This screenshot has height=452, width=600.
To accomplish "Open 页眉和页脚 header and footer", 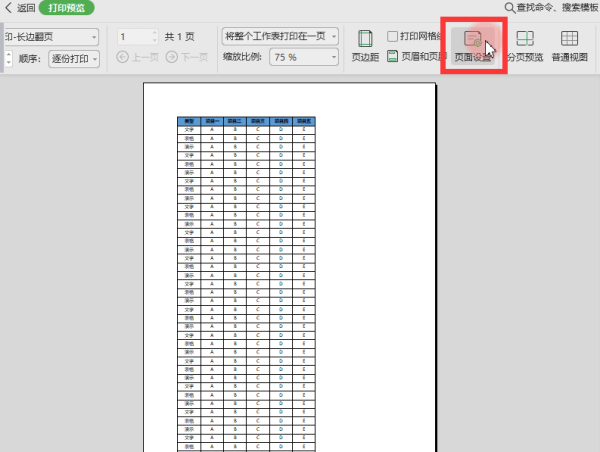I will (416, 57).
